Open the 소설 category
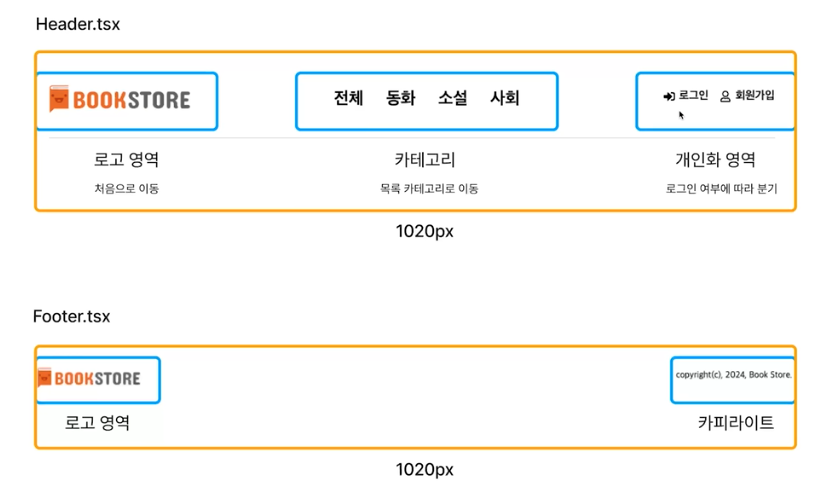Viewport: 834px width, 490px height. pos(453,98)
